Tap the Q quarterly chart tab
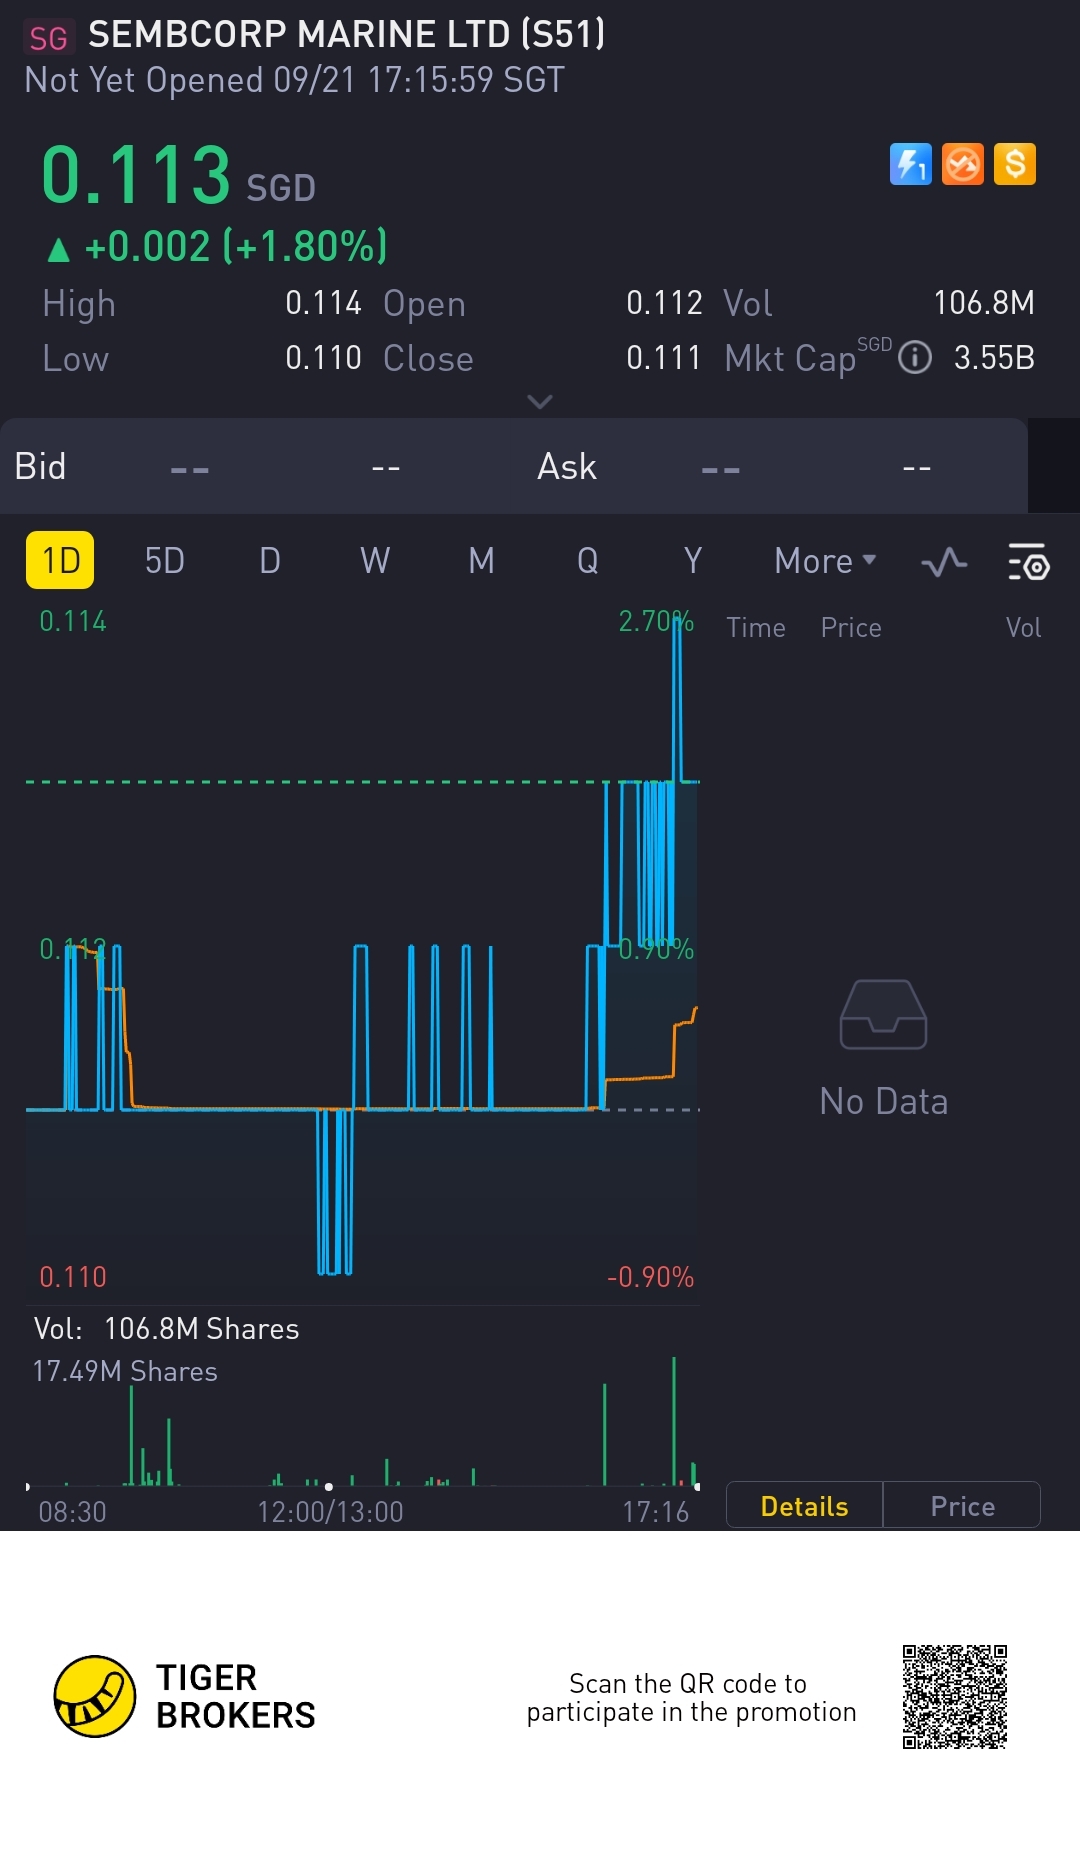This screenshot has width=1080, height=1863. pos(587,561)
